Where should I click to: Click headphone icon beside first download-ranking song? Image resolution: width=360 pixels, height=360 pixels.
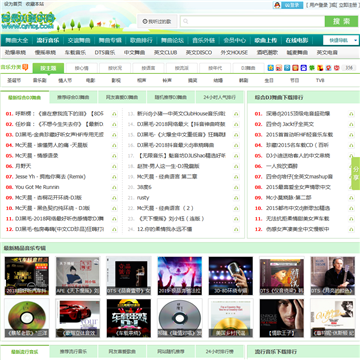click(x=351, y=114)
